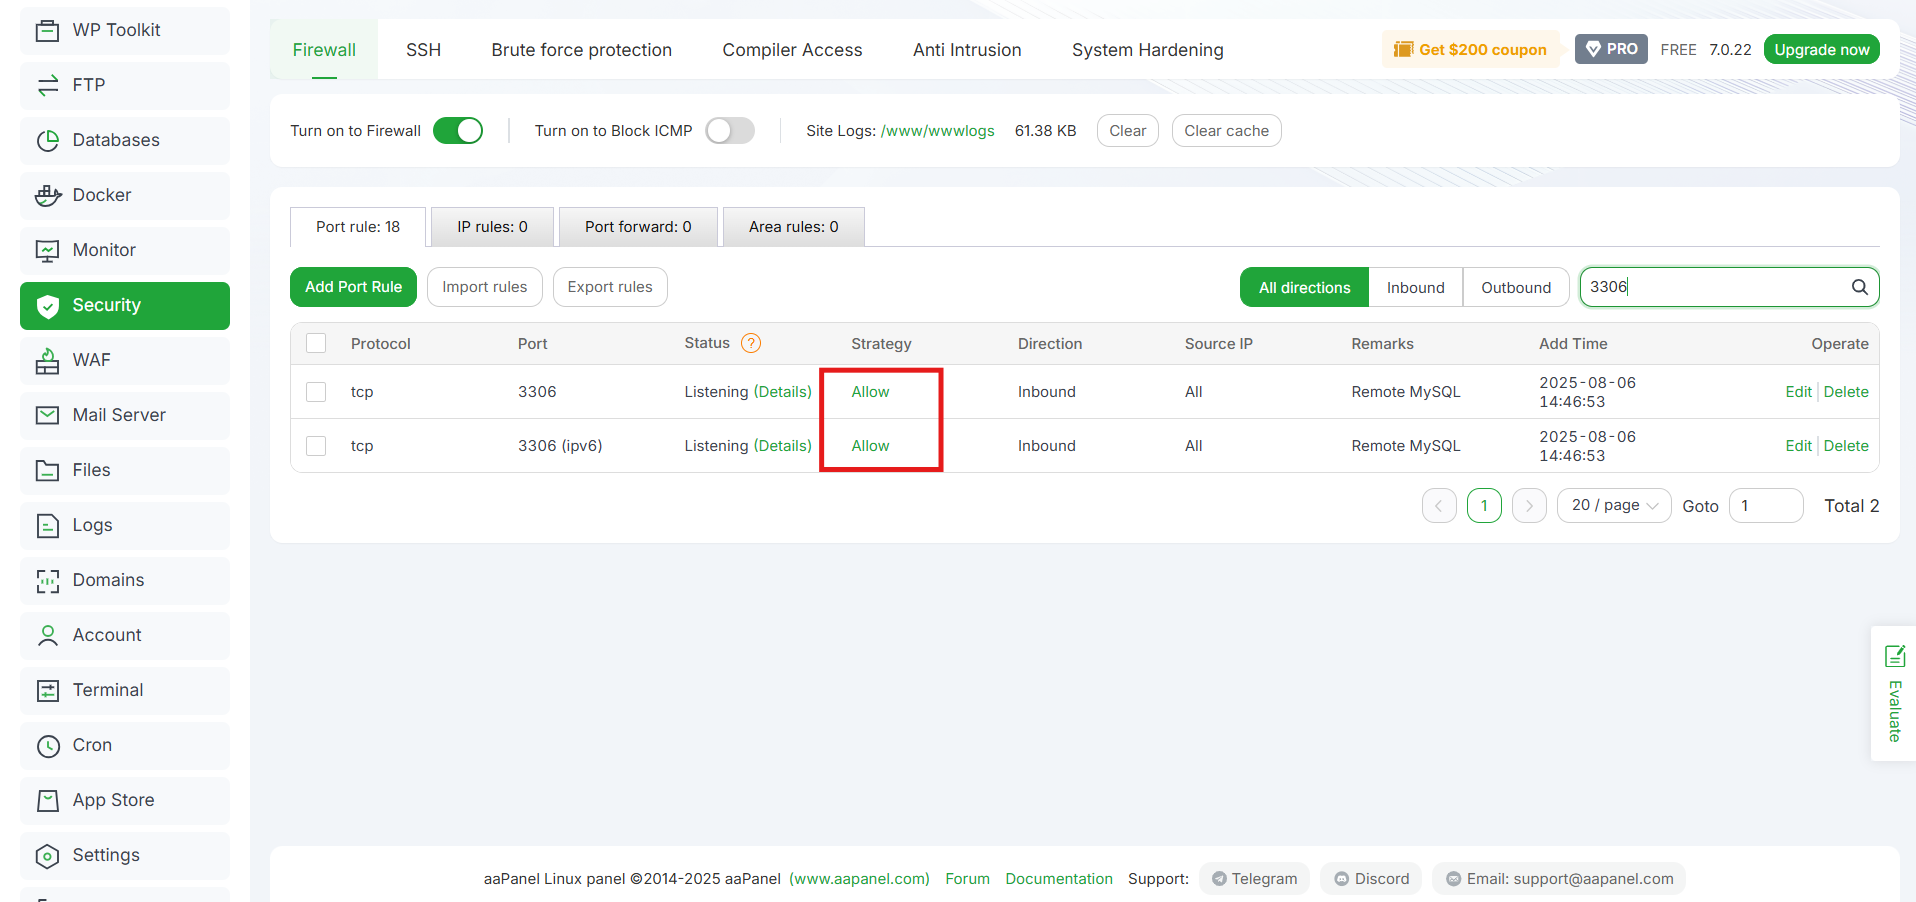Click the magnifier icon in the port search box

click(x=1859, y=287)
